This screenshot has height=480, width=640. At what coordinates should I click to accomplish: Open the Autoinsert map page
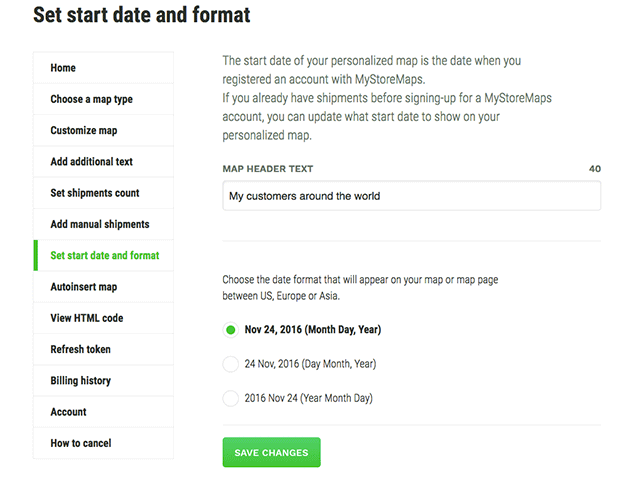tap(84, 287)
